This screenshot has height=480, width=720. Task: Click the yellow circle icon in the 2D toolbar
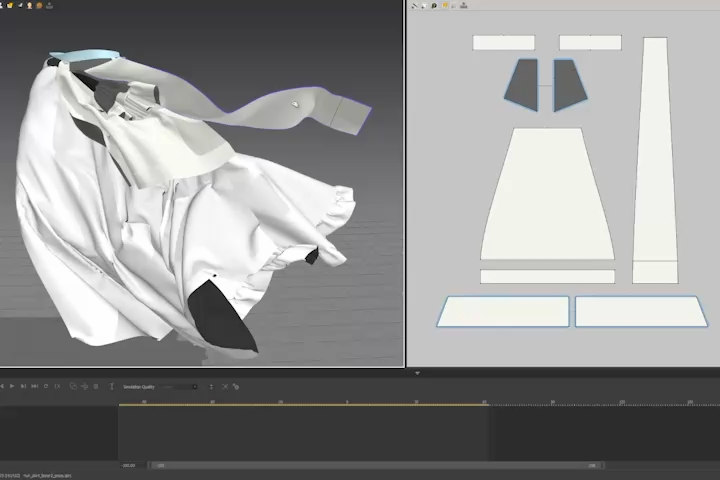tap(444, 6)
